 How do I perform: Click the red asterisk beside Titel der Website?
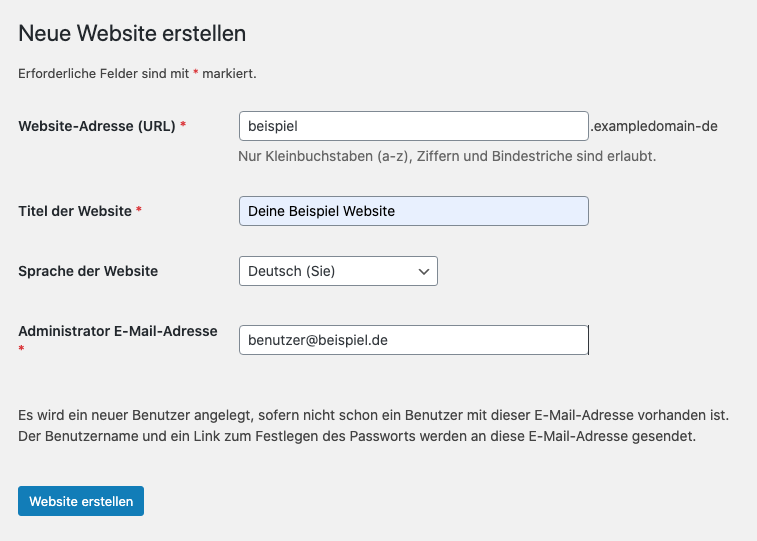click(139, 209)
